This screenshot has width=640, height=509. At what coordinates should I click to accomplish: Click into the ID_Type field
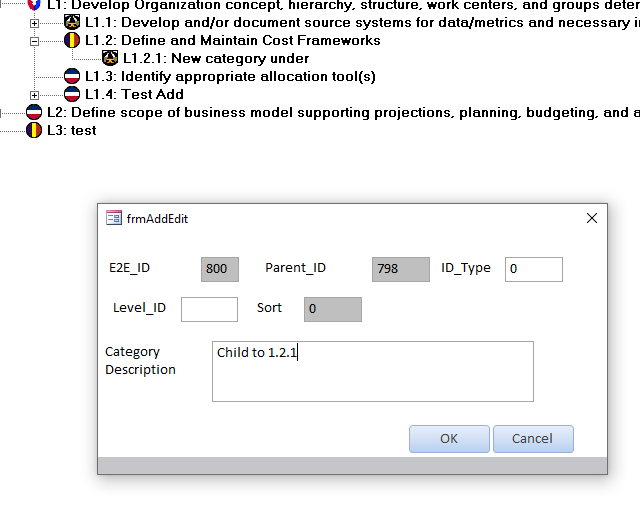point(534,269)
